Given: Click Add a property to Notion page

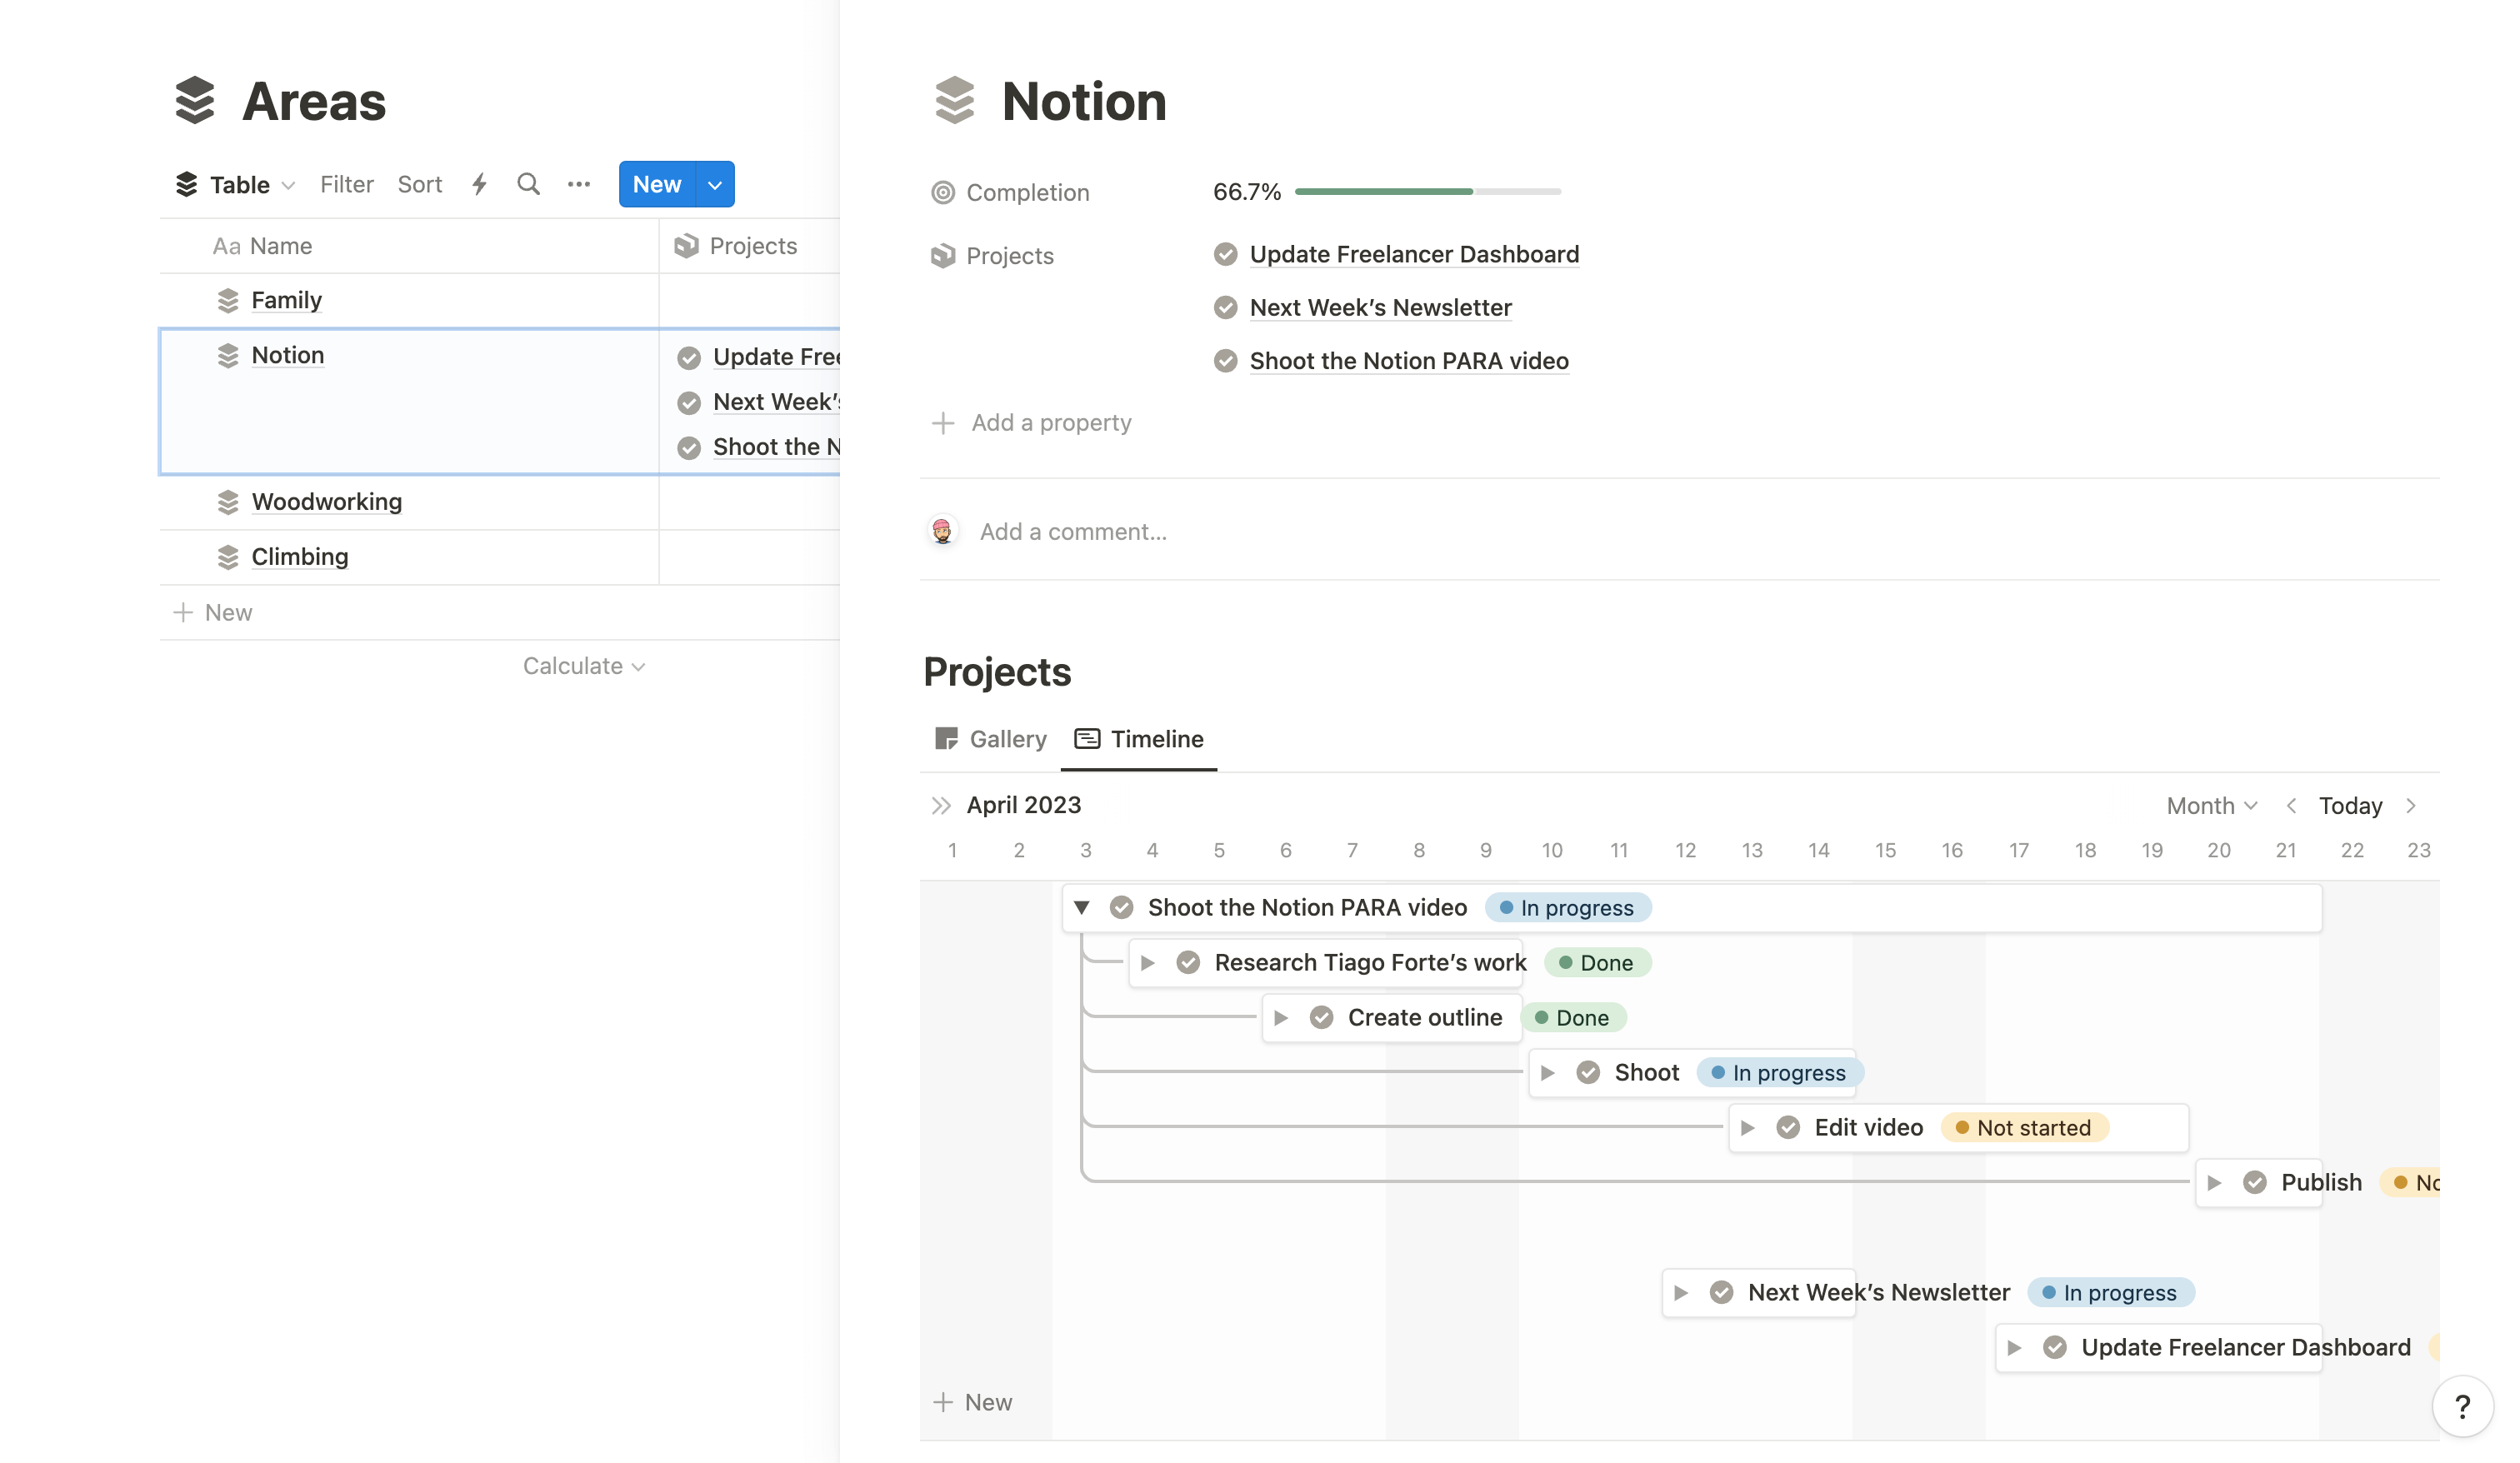Looking at the screenshot, I should pyautogui.click(x=1050, y=422).
